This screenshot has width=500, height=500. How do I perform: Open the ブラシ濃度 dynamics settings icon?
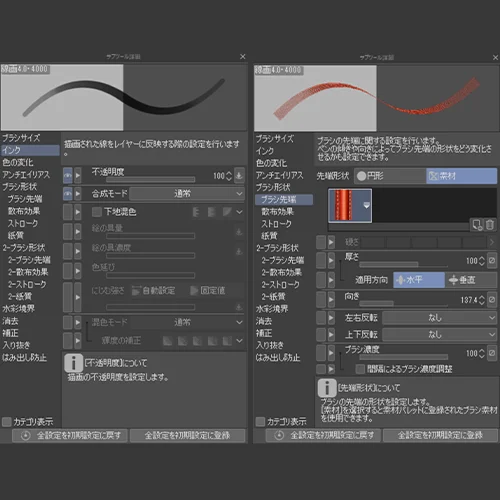pos(492,353)
